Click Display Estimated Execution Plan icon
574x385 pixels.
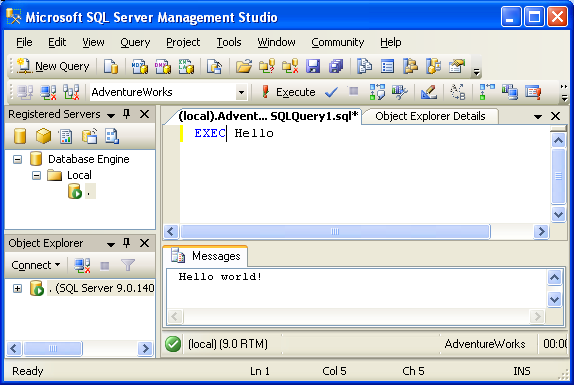[x=377, y=92]
